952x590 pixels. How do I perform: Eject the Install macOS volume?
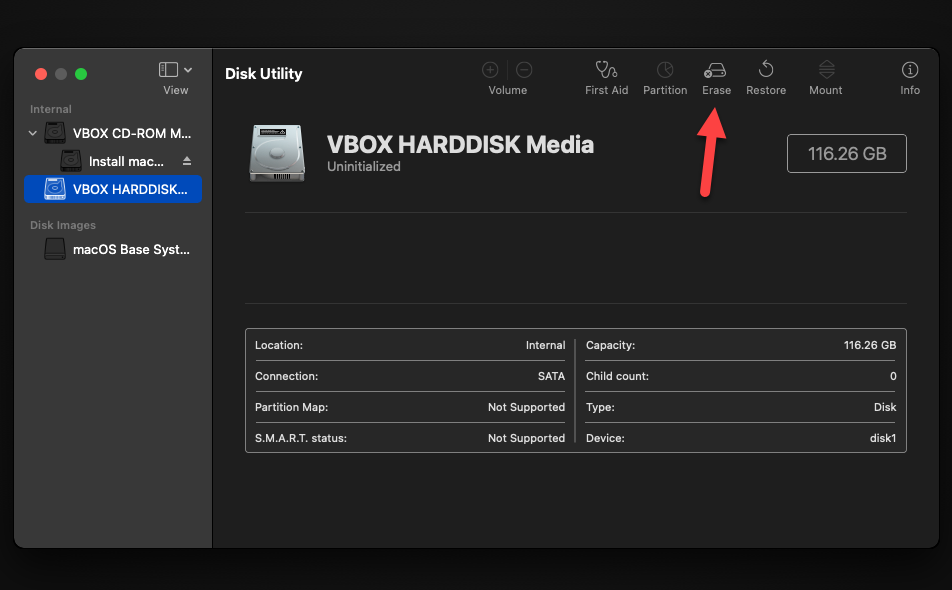pyautogui.click(x=186, y=161)
